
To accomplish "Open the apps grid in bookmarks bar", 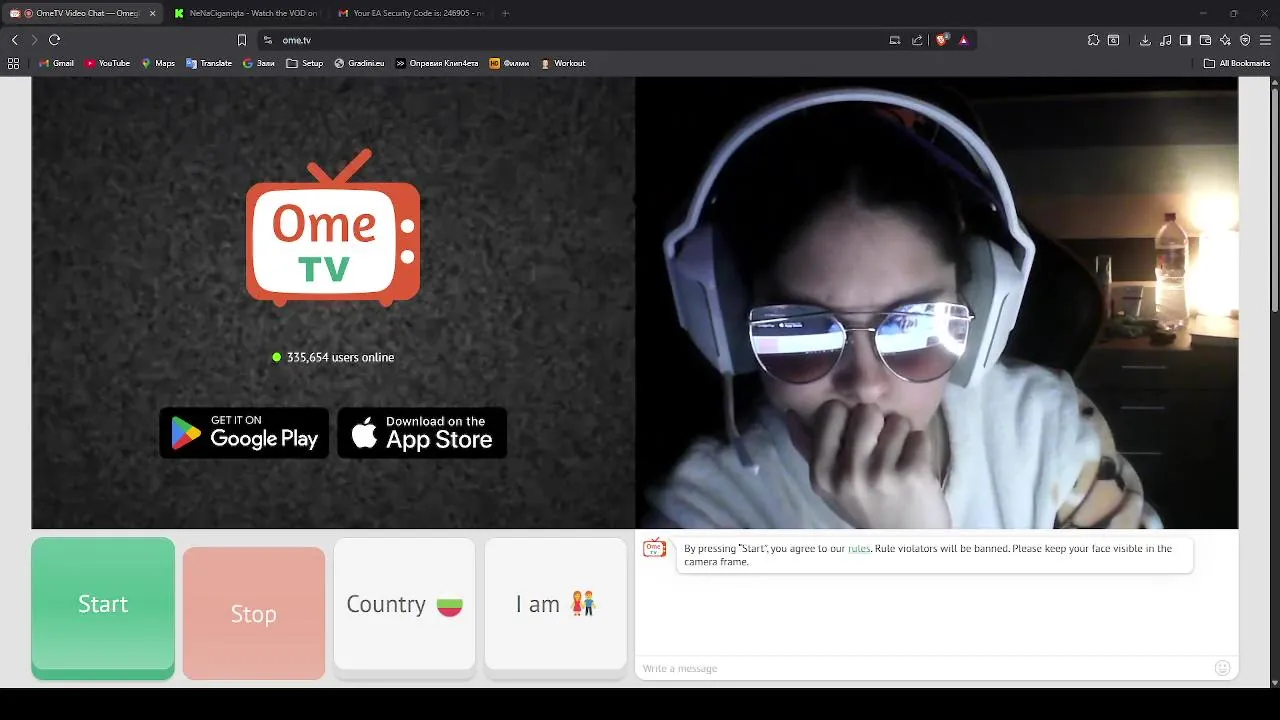I will pyautogui.click(x=13, y=63).
